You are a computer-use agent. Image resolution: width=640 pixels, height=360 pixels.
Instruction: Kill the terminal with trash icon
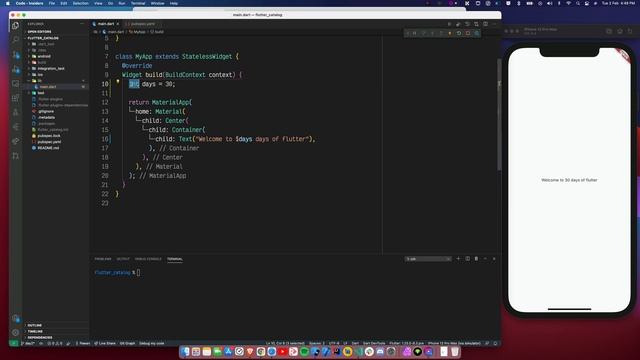476,259
